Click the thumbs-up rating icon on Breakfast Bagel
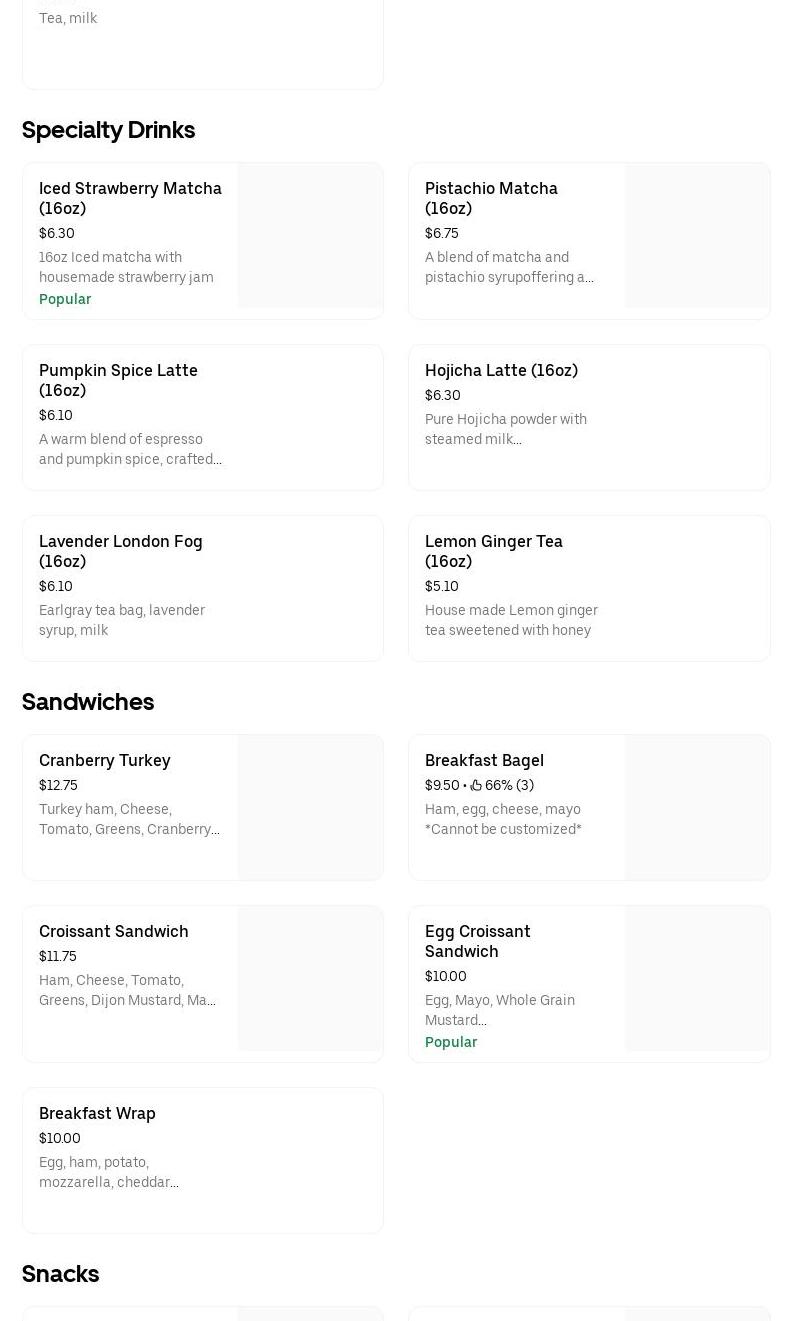The height and width of the screenshot is (1321, 804). 476,786
